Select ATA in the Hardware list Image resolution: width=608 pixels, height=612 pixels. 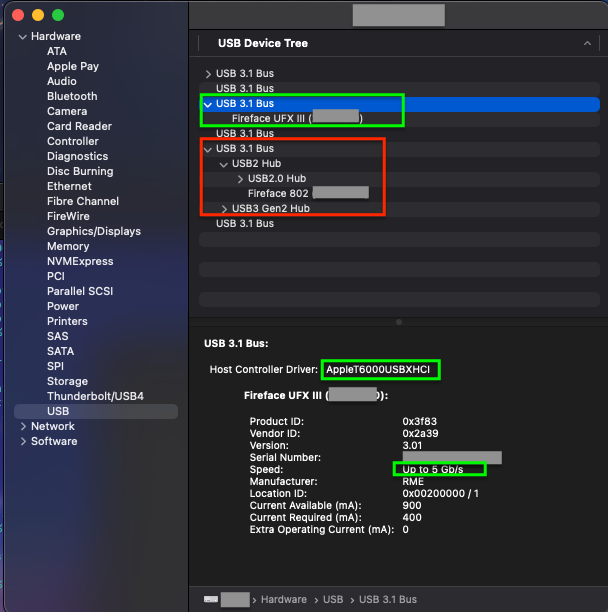pyautogui.click(x=57, y=52)
